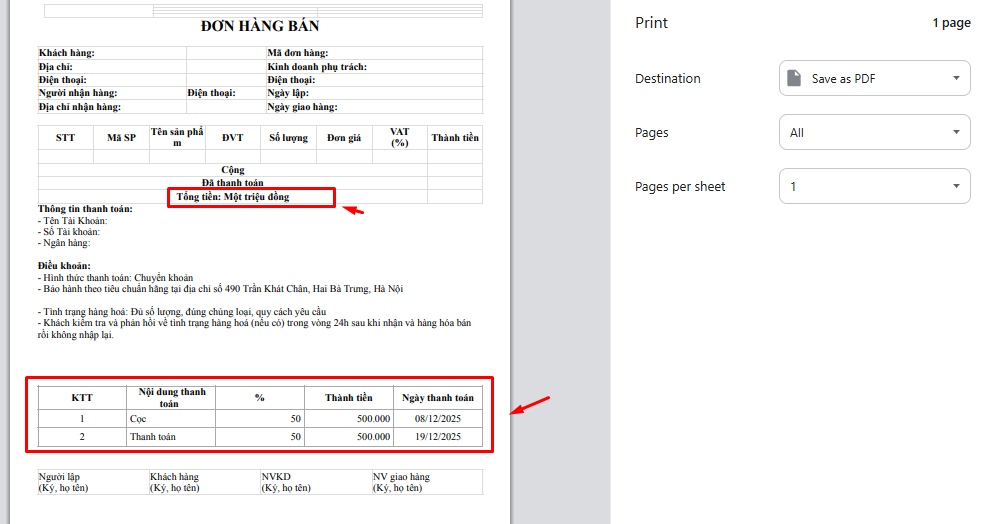Click the red arrow beside the payment table
The height and width of the screenshot is (524, 982).
click(530, 405)
